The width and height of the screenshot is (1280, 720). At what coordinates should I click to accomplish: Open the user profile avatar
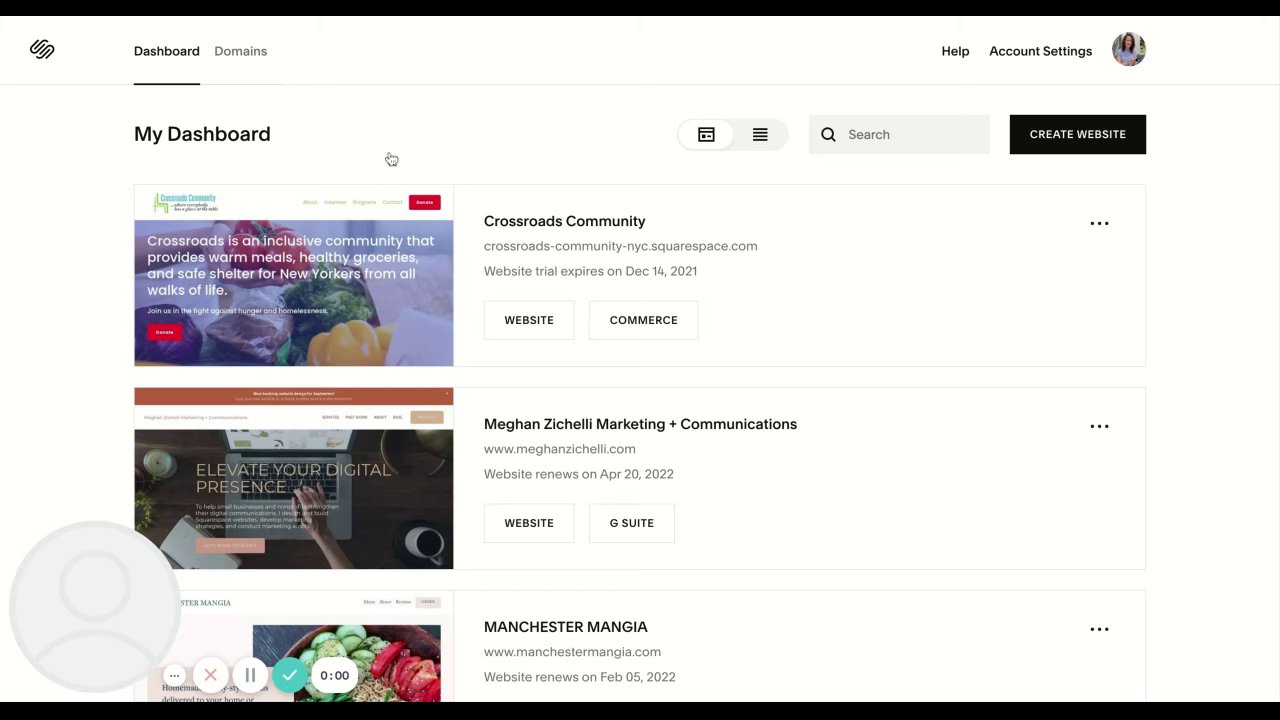1128,49
